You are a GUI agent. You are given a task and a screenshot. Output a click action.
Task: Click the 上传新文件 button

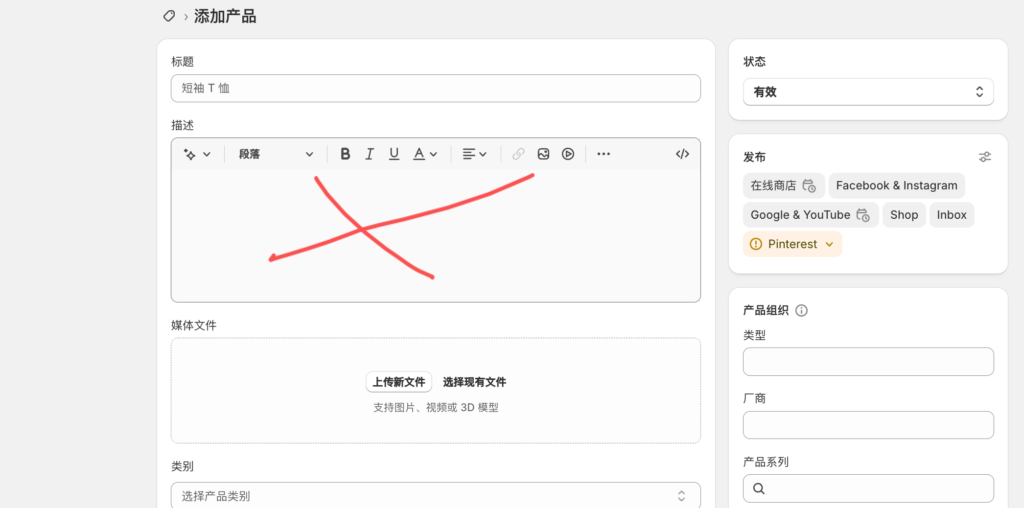pyautogui.click(x=398, y=382)
